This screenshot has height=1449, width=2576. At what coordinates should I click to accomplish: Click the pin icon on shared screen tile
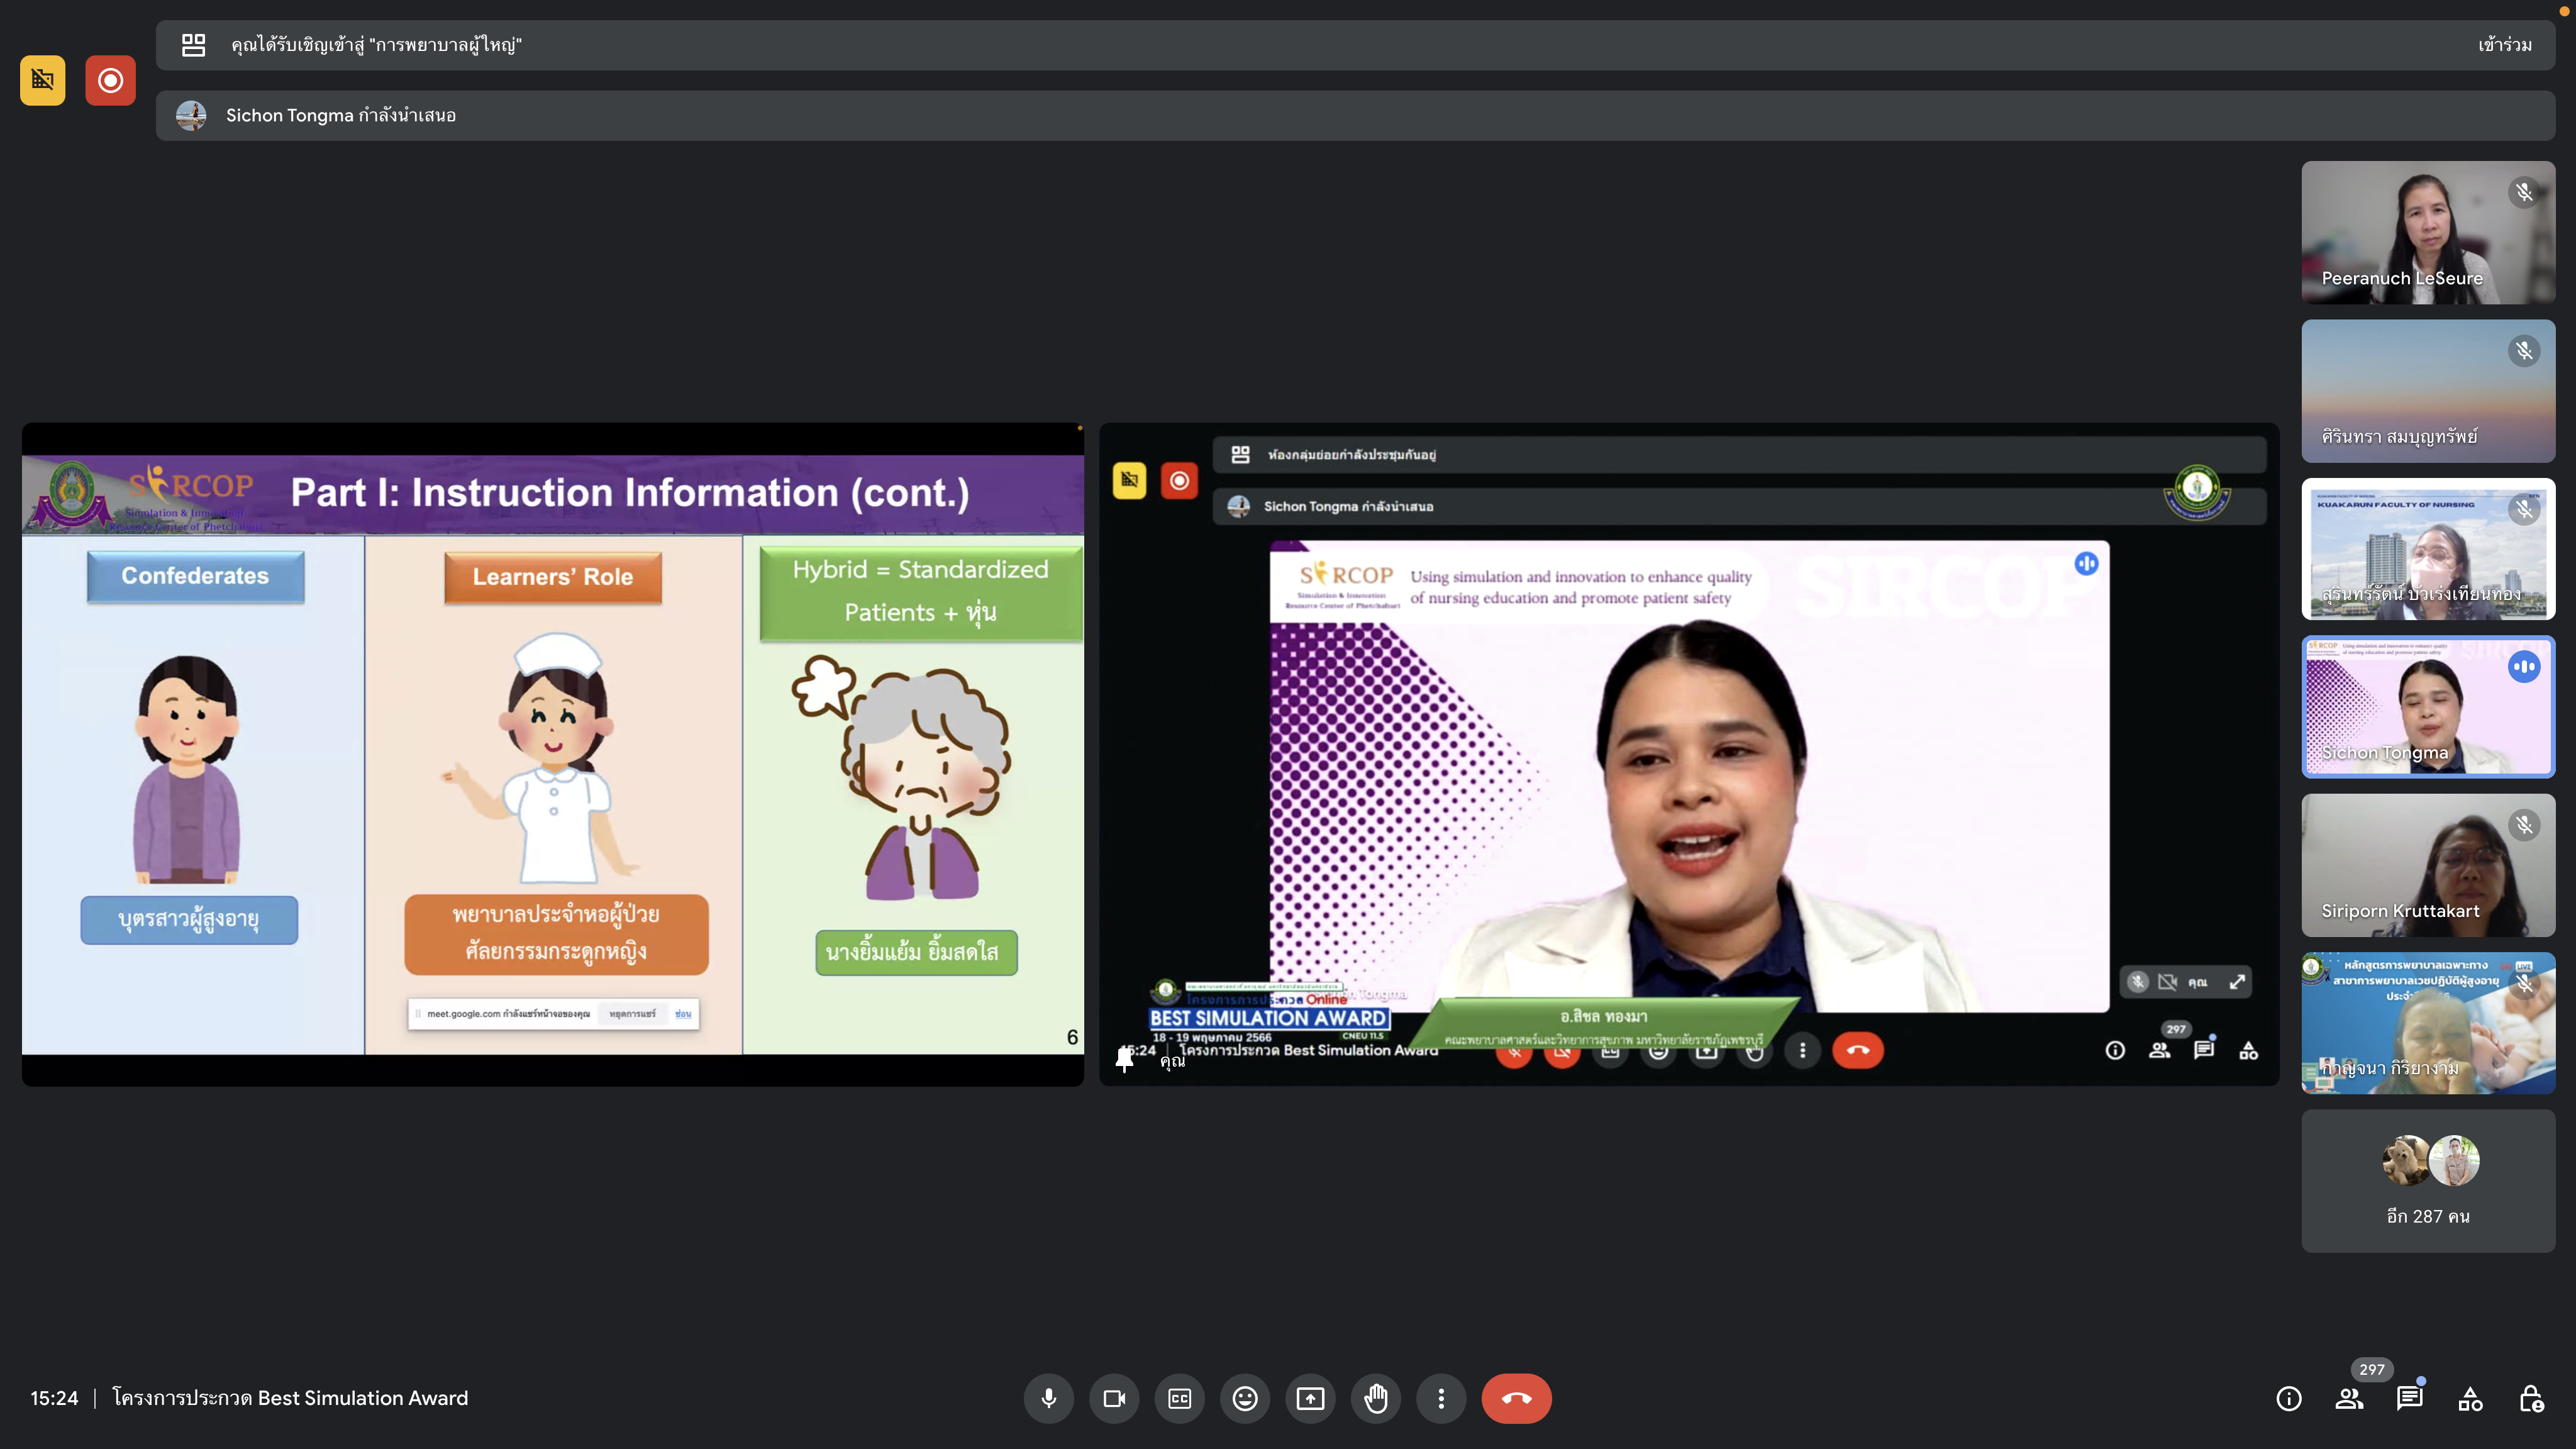1124,1059
